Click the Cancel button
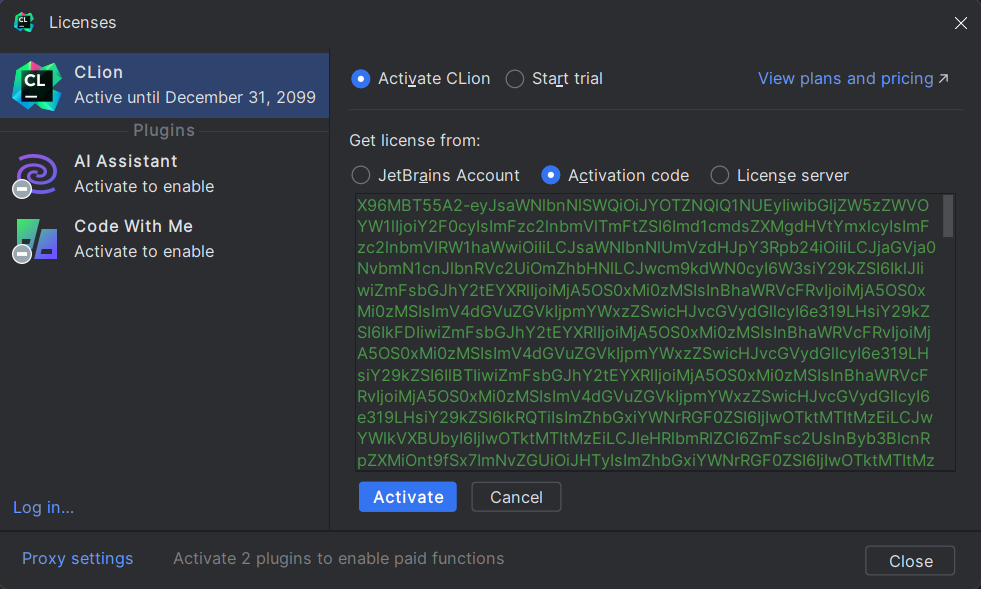Screen dimensions: 981x589 point(516,497)
